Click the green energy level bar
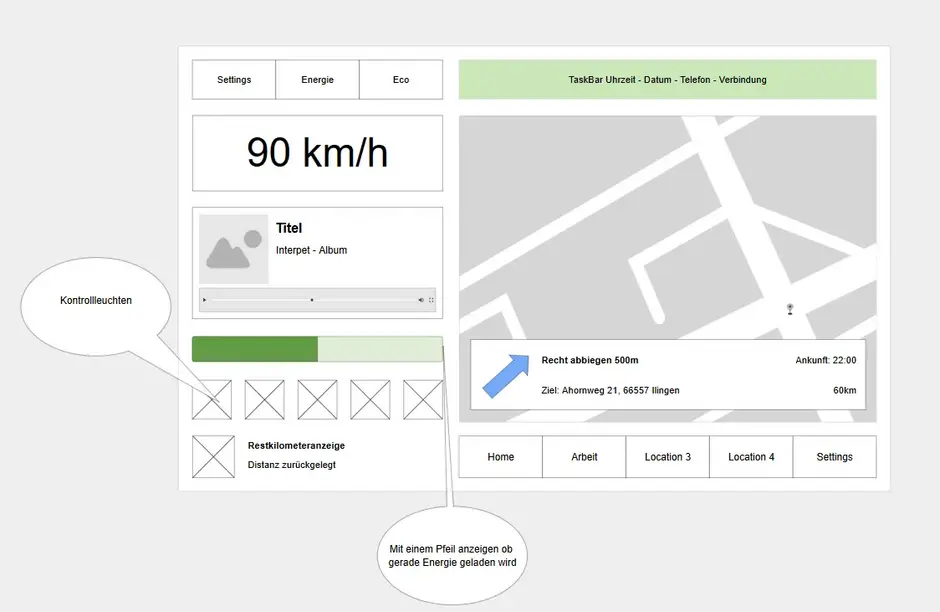The height and width of the screenshot is (612, 940). pos(255,349)
